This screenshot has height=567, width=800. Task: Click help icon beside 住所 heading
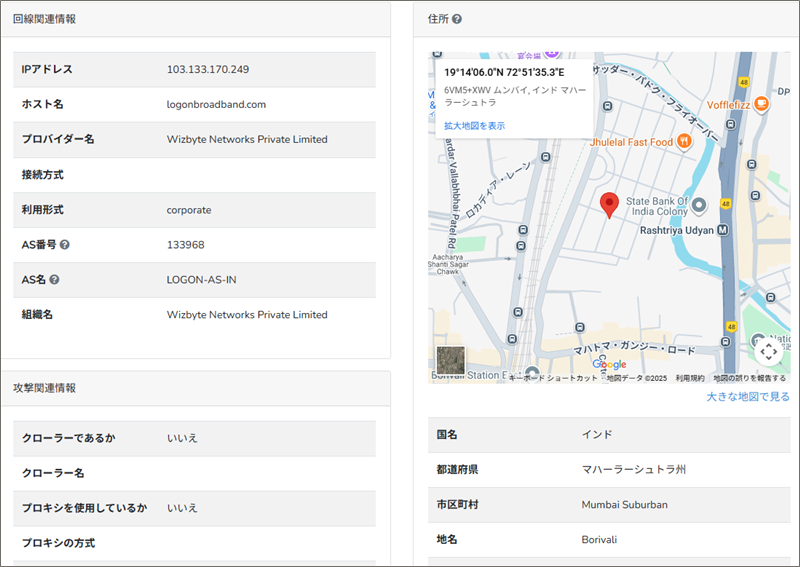click(x=457, y=19)
